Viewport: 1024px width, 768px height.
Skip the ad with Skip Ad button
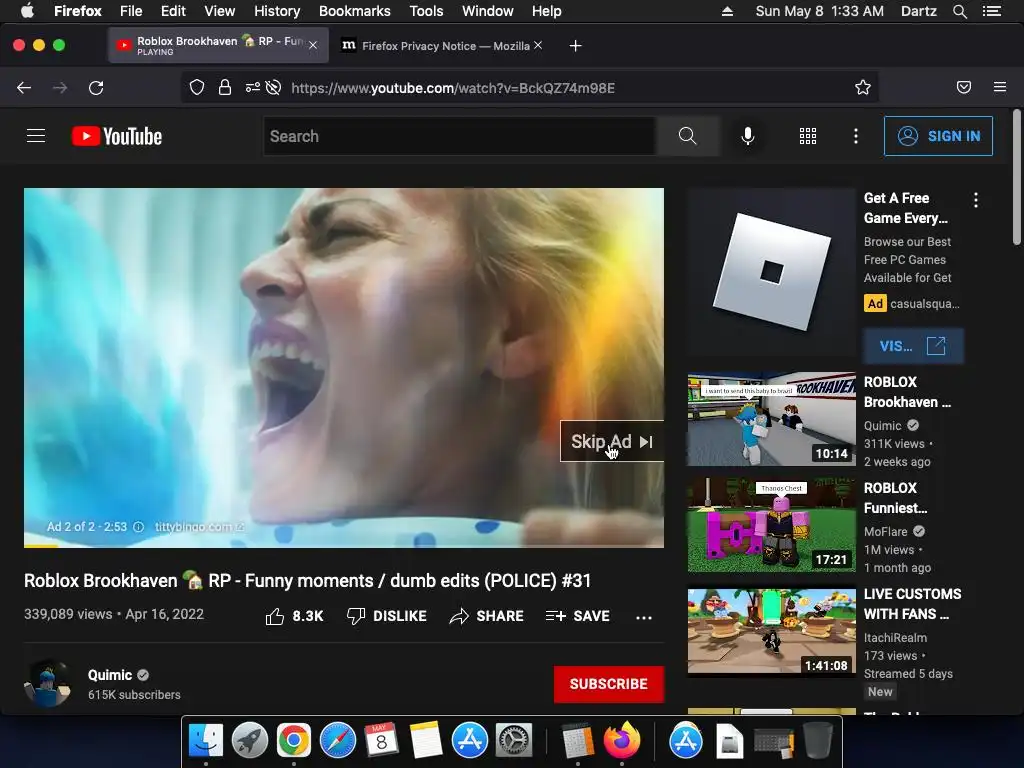point(612,441)
